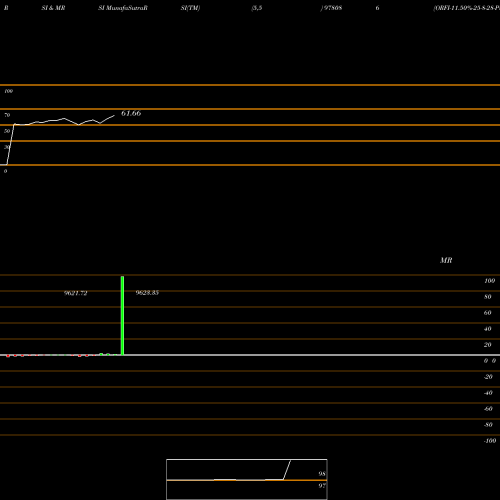This screenshot has width=500, height=500.
Task: Click the -20 axis label of the MR chart
Action: (x=488, y=377)
